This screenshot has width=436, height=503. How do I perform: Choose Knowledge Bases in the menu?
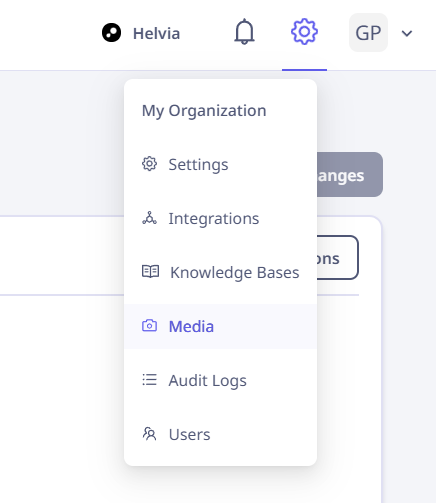[x=220, y=272]
